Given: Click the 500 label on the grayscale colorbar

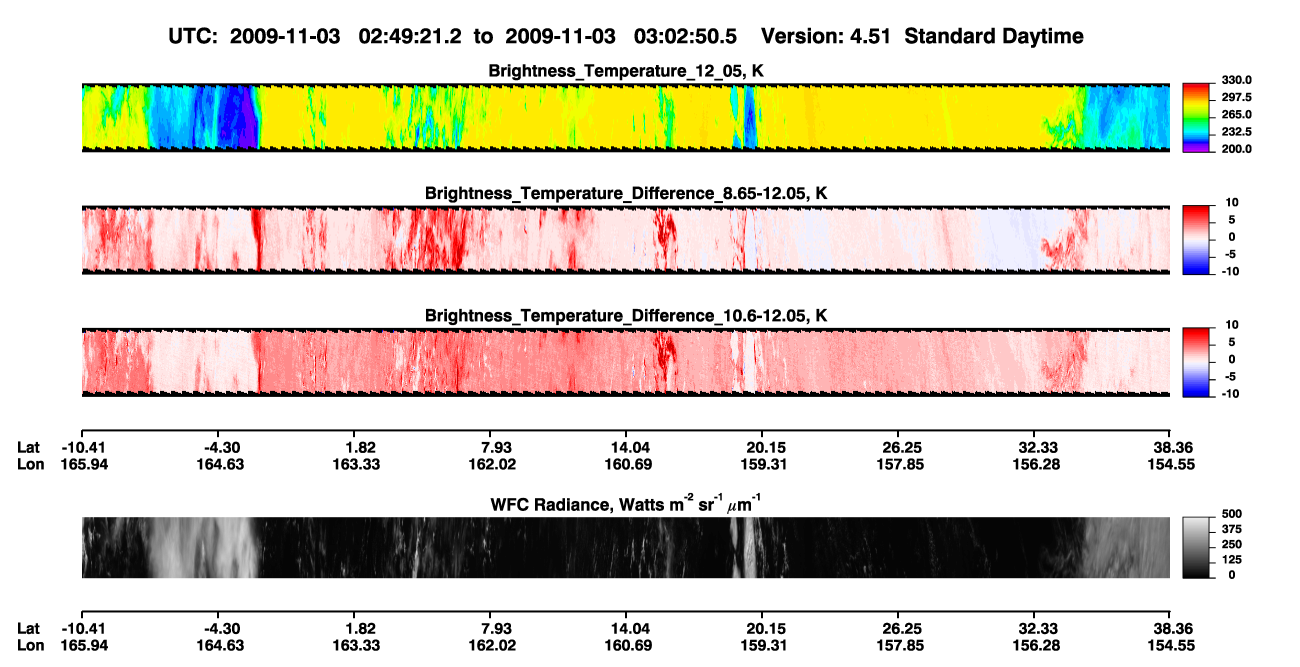Looking at the screenshot, I should [x=1232, y=514].
